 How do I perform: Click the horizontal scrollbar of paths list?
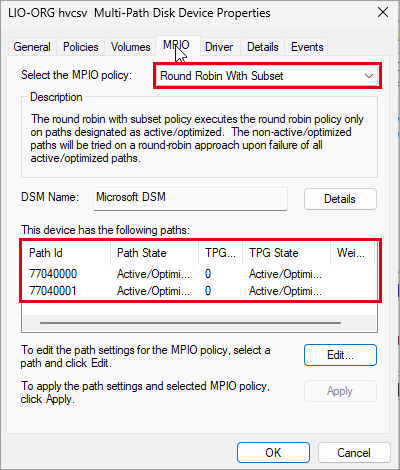tap(190, 323)
